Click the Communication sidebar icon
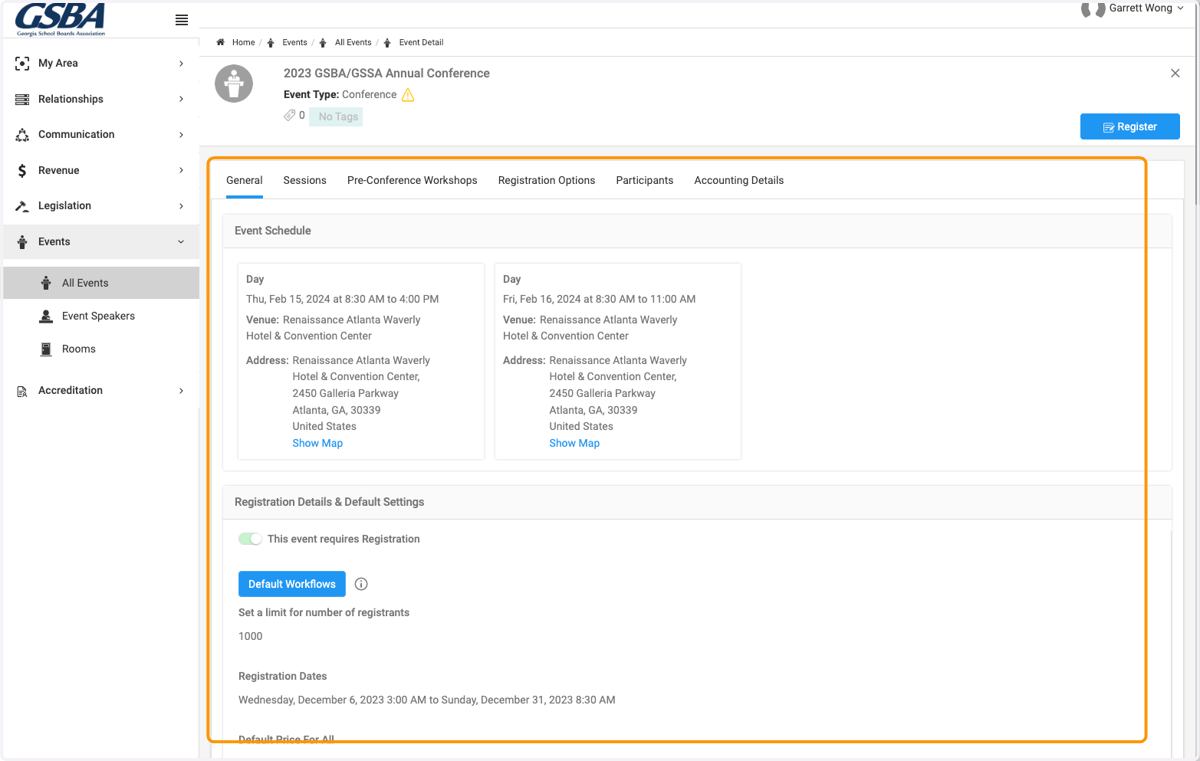 [22, 135]
